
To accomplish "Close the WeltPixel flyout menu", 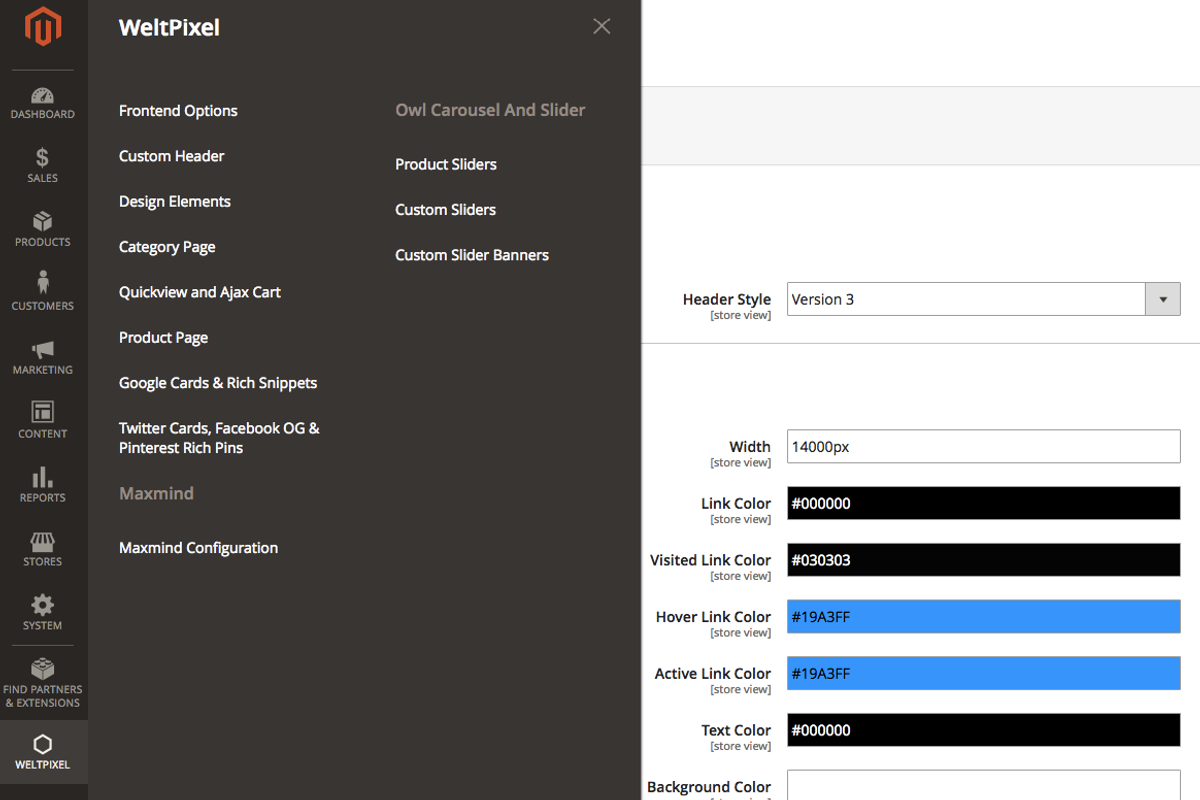I will [601, 26].
